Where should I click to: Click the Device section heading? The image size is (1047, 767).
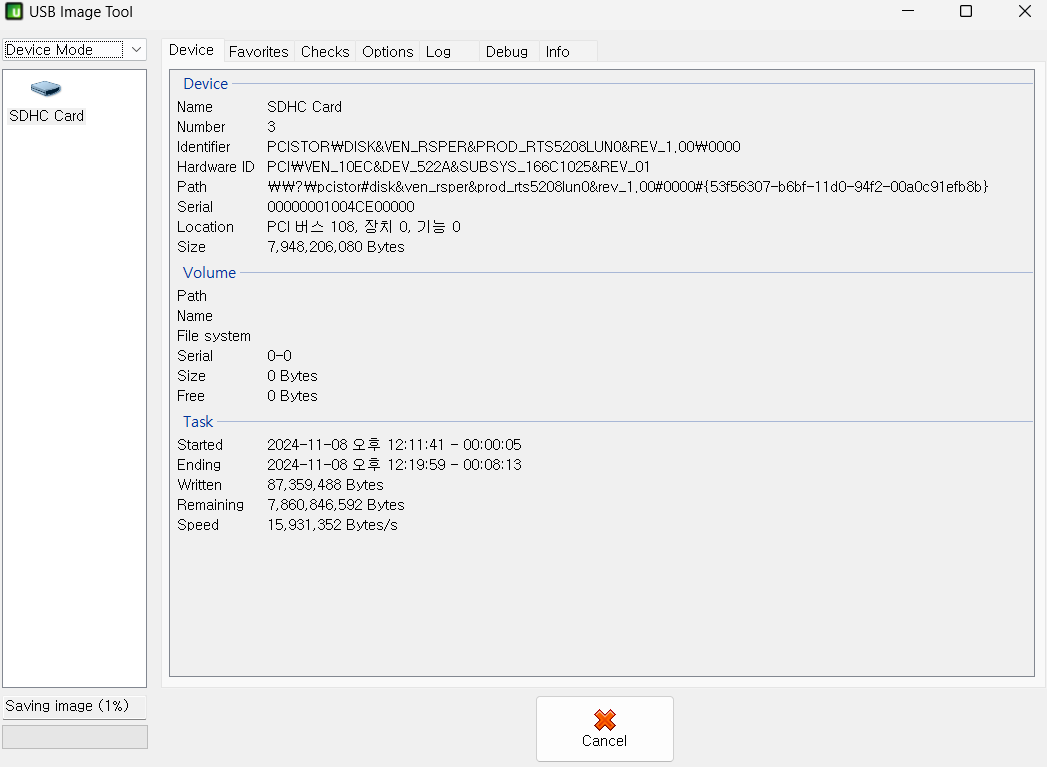[x=206, y=83]
